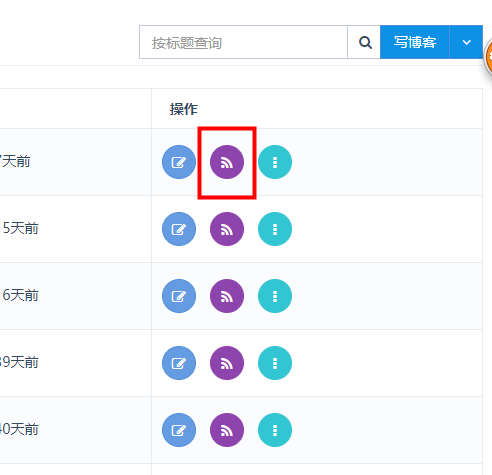Screen dimensions: 492x475
Task: Click the blue 写博客 button
Action: point(415,42)
